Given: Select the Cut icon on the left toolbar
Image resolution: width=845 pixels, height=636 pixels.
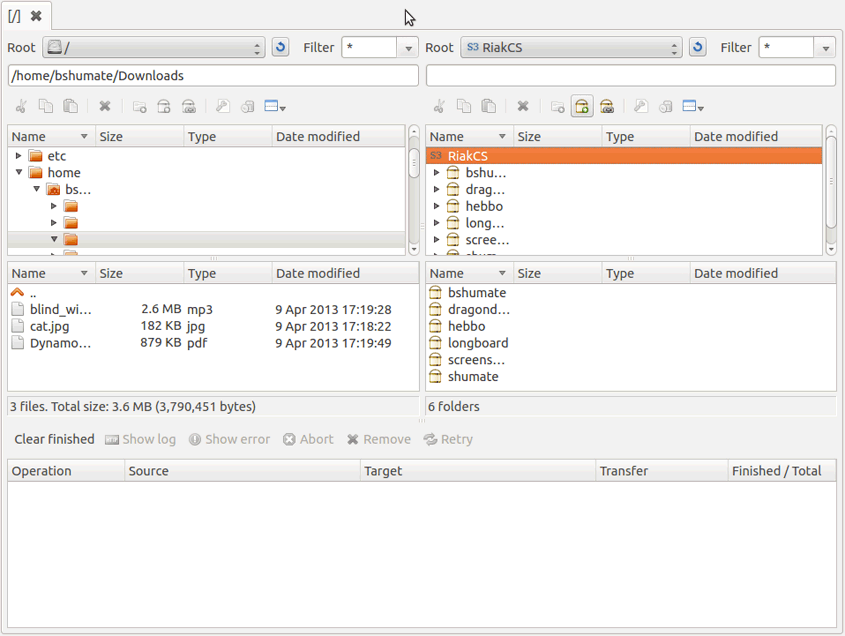Looking at the screenshot, I should (x=21, y=106).
